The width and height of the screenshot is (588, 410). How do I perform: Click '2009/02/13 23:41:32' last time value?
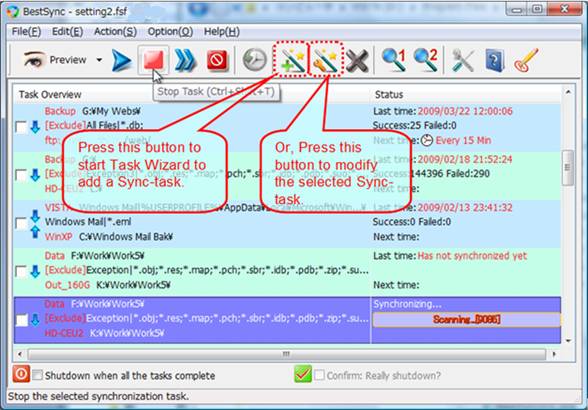[465, 207]
